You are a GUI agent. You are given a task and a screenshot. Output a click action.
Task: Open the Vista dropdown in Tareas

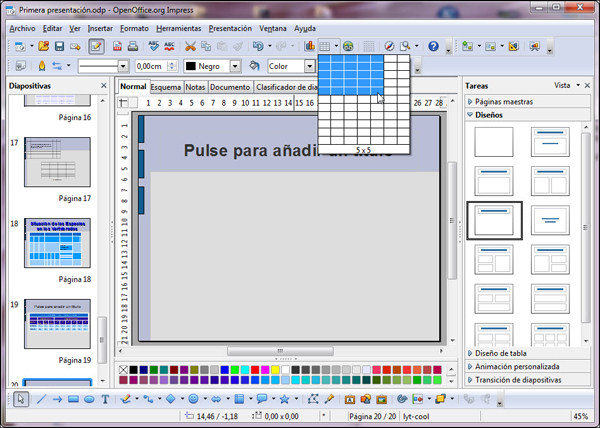point(567,85)
